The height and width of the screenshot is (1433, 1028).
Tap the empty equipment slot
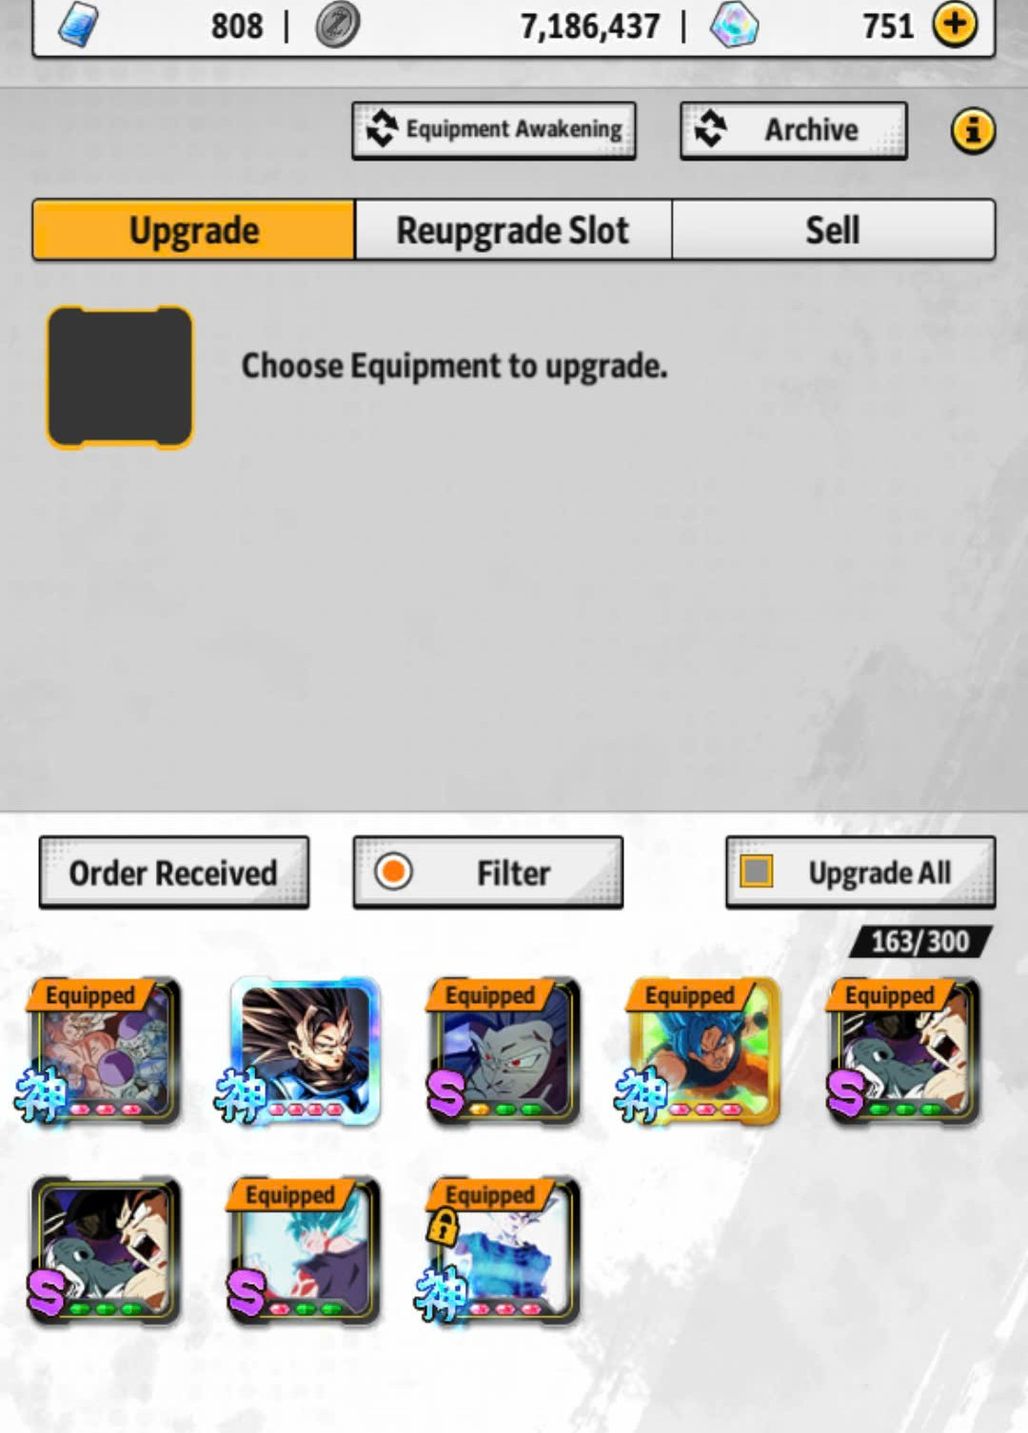[x=120, y=377]
